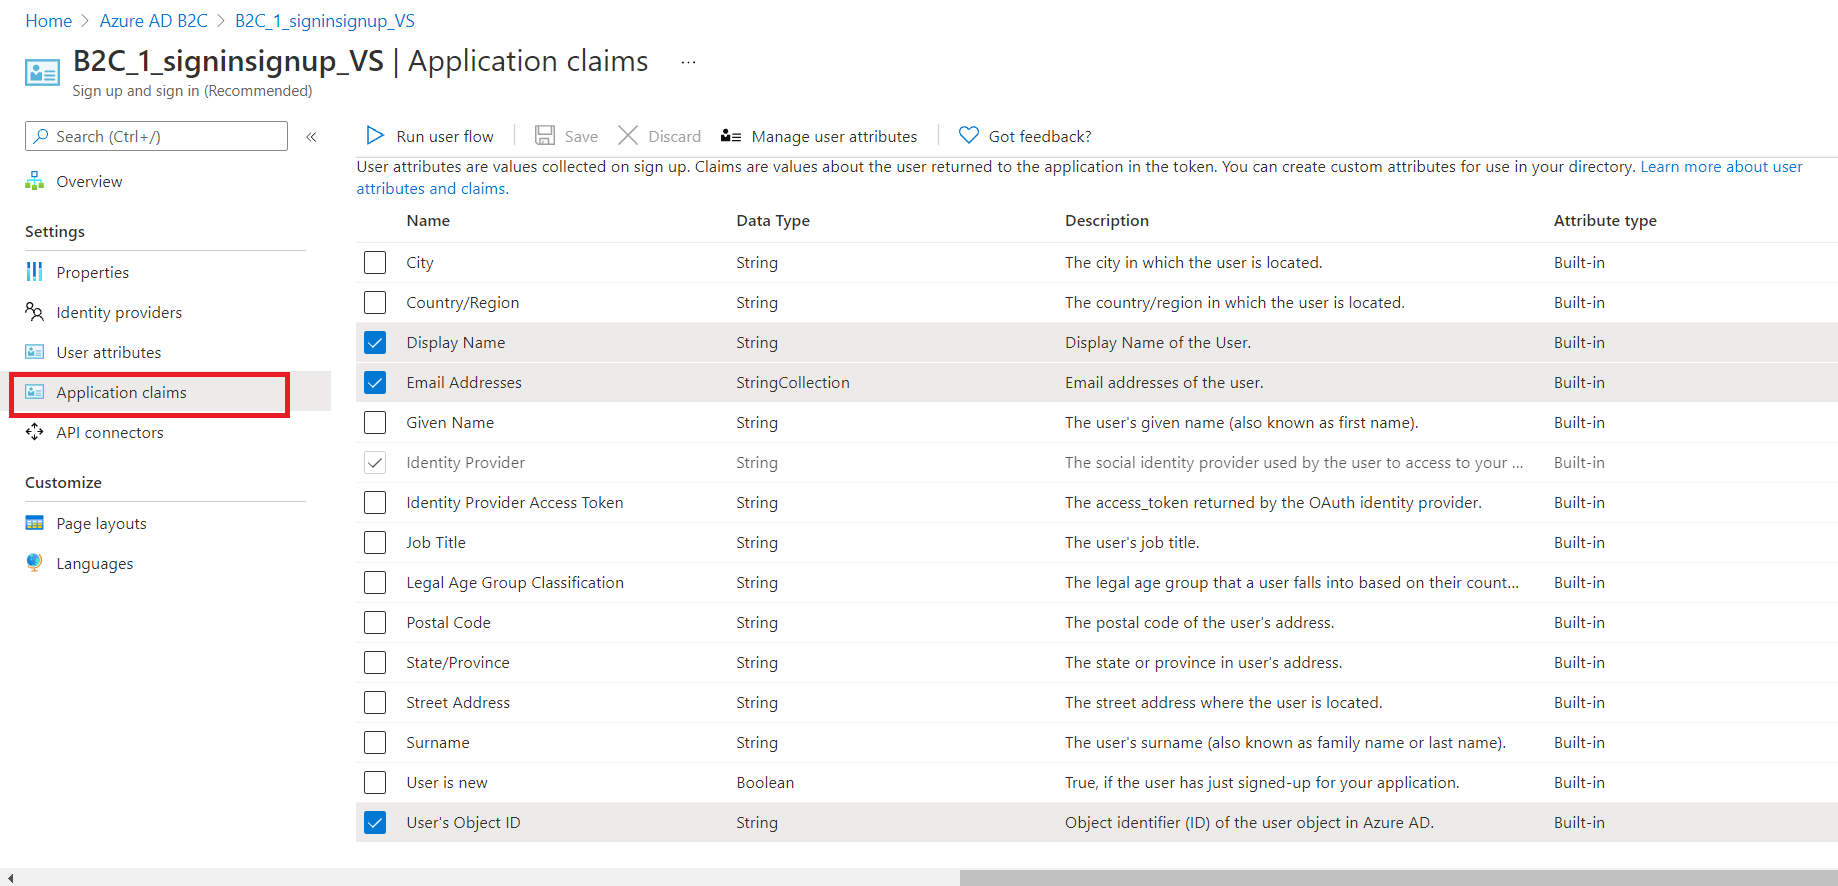Check the Surname claim checkbox
This screenshot has height=886, width=1838.
pyautogui.click(x=375, y=742)
